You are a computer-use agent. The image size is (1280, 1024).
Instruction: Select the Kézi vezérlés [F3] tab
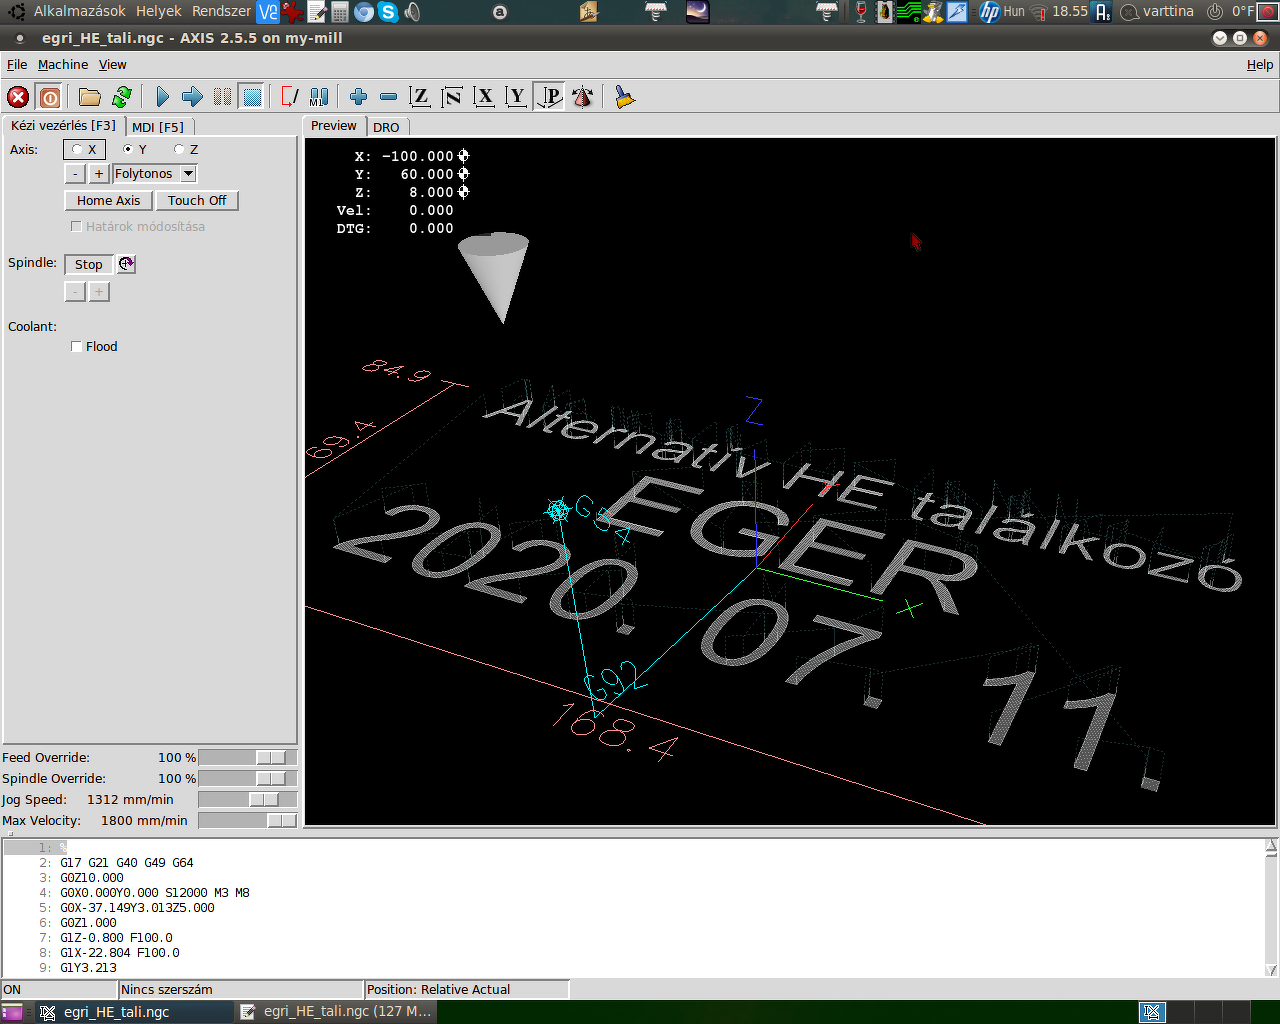[64, 126]
